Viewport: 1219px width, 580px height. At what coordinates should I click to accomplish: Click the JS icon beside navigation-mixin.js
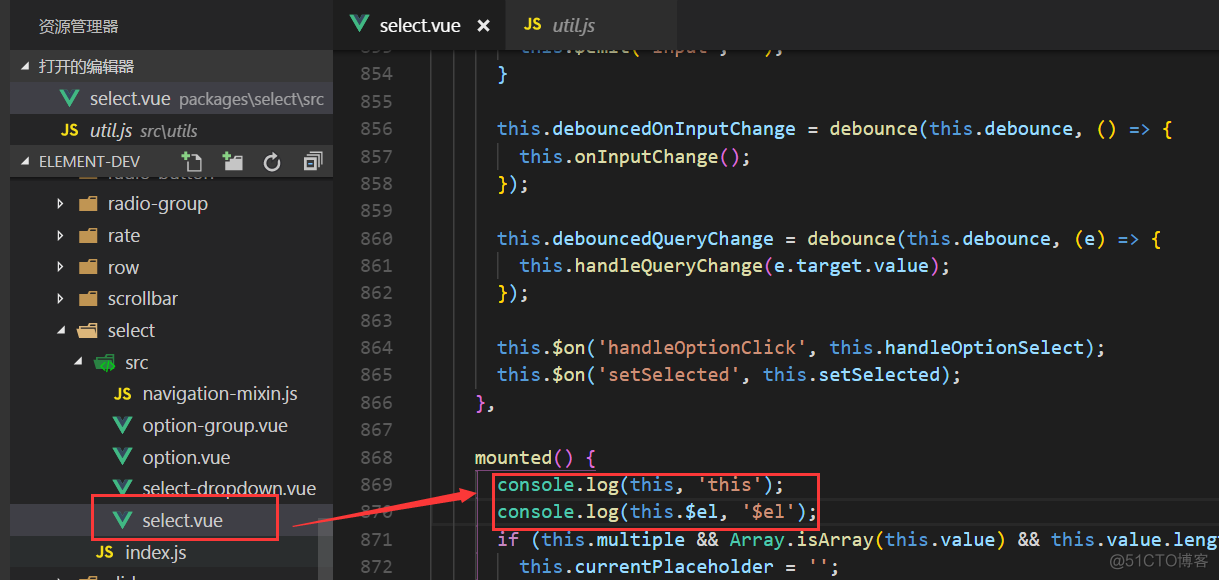tap(123, 394)
